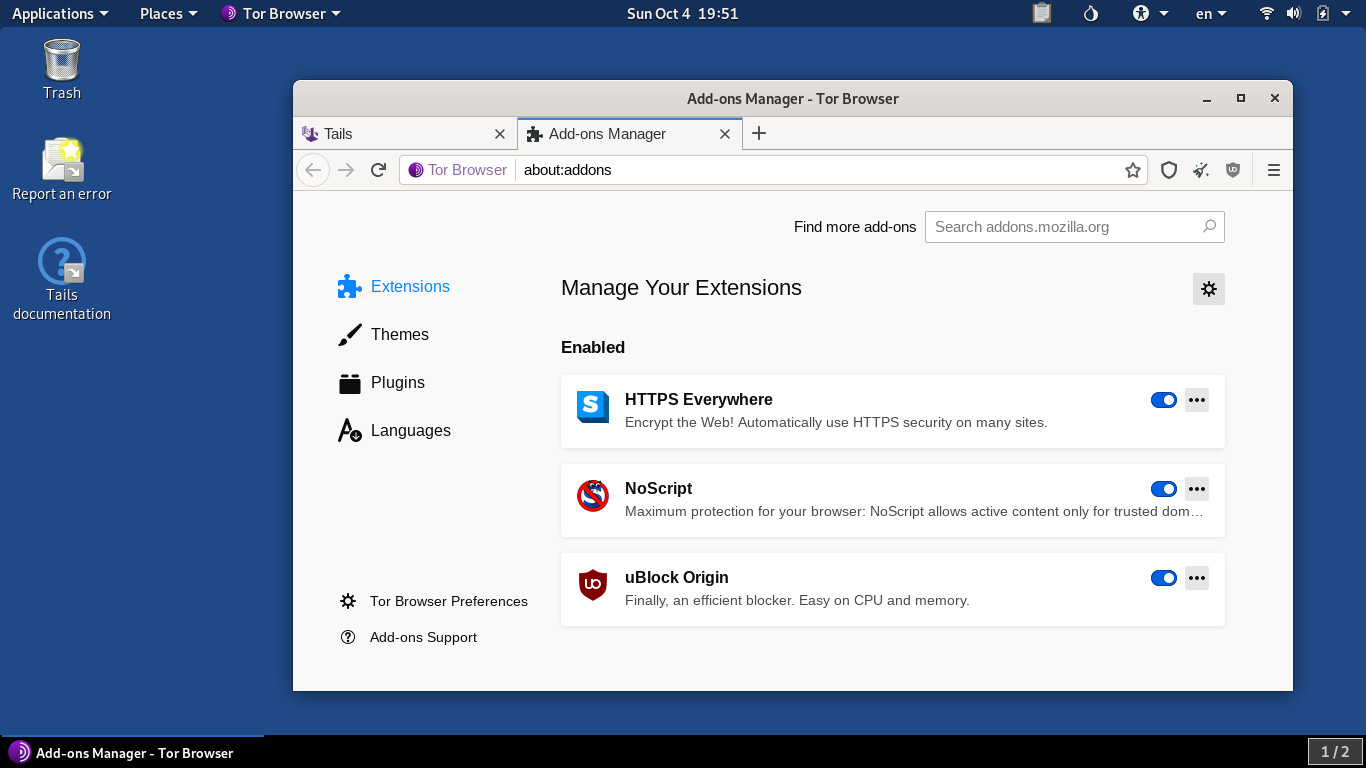Open the 'en' keyboard layout dropdown
The image size is (1366, 768).
coord(1211,13)
